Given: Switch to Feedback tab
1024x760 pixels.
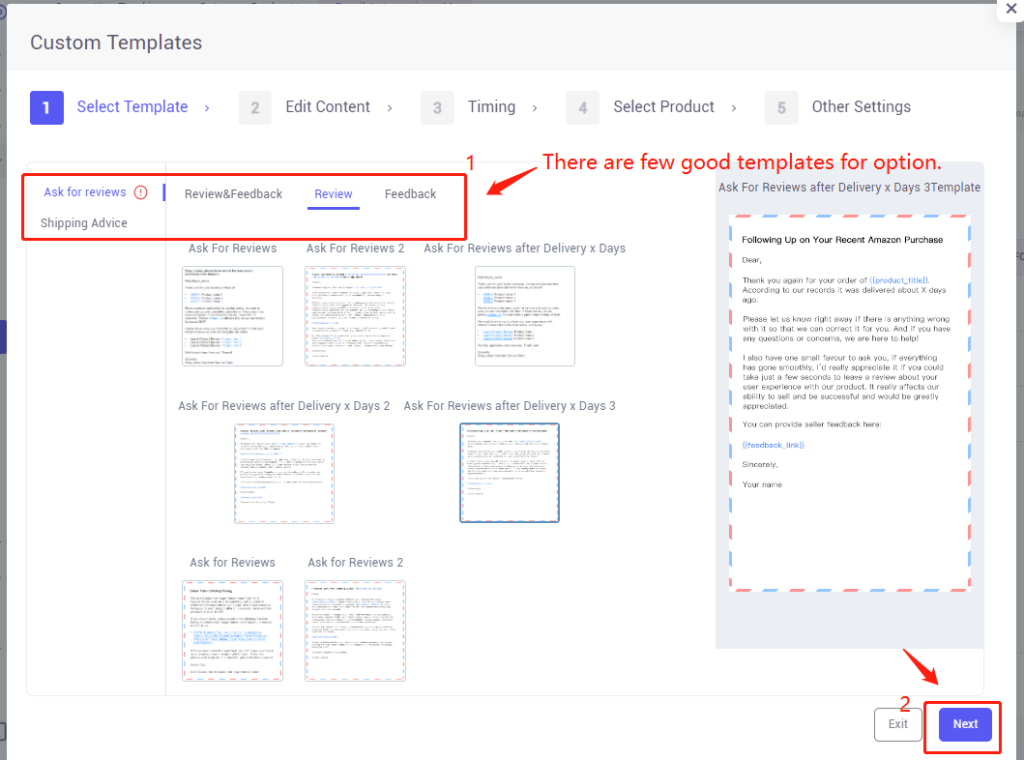Looking at the screenshot, I should (410, 194).
